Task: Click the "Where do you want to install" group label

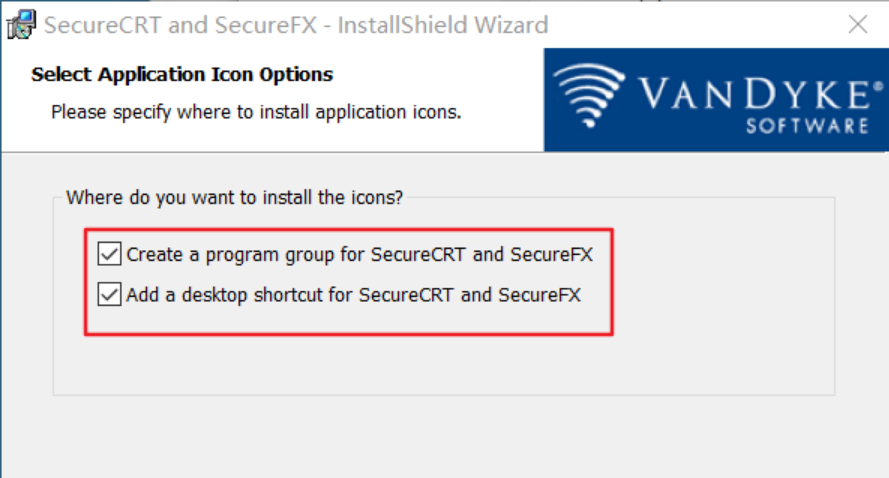Action: (x=235, y=197)
